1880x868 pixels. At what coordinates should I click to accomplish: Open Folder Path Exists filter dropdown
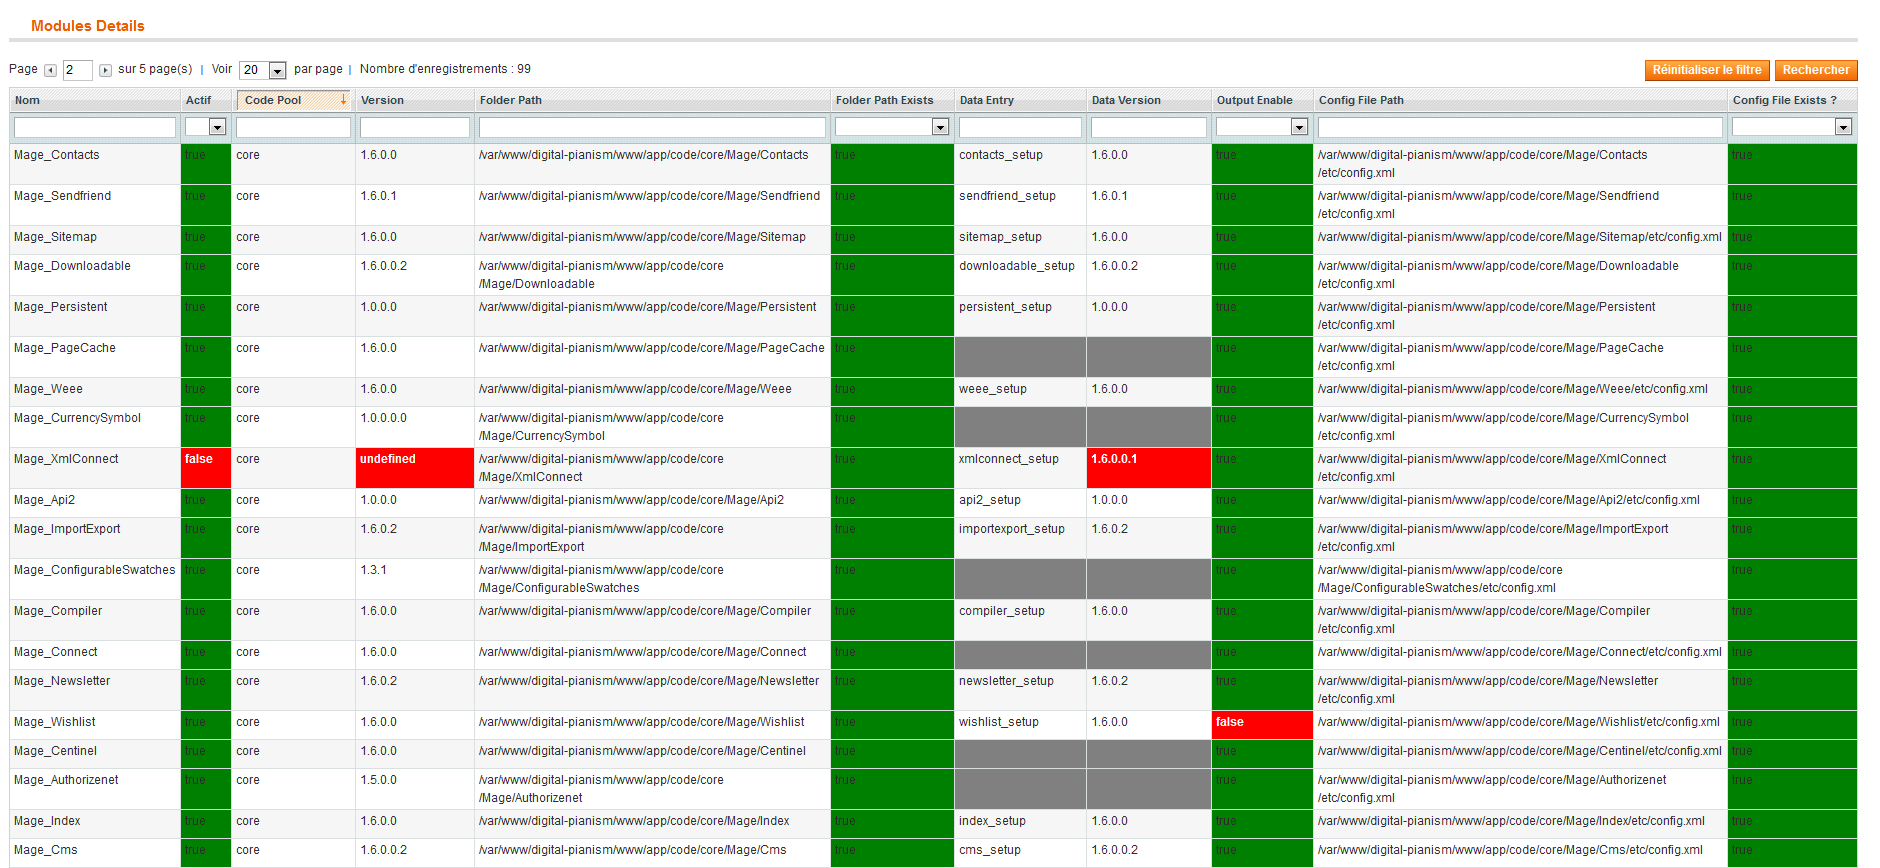892,127
